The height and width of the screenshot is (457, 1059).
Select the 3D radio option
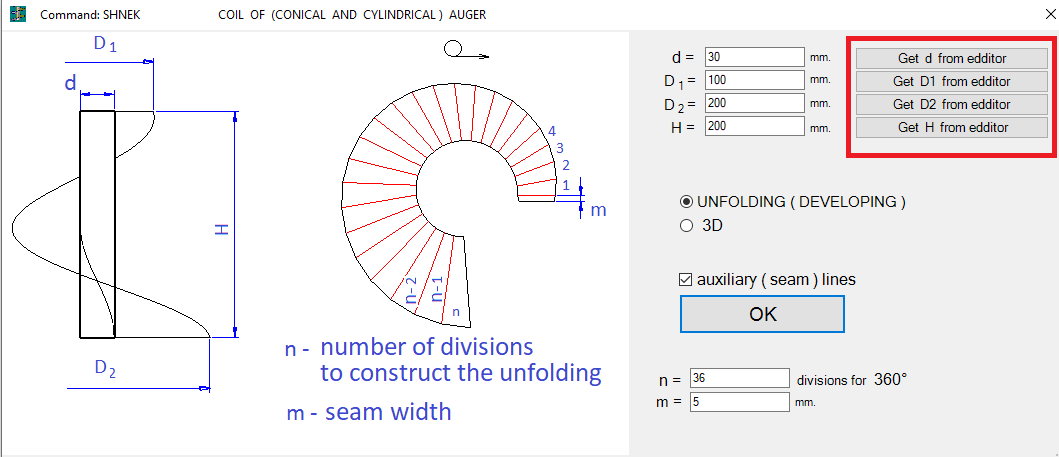click(x=702, y=226)
